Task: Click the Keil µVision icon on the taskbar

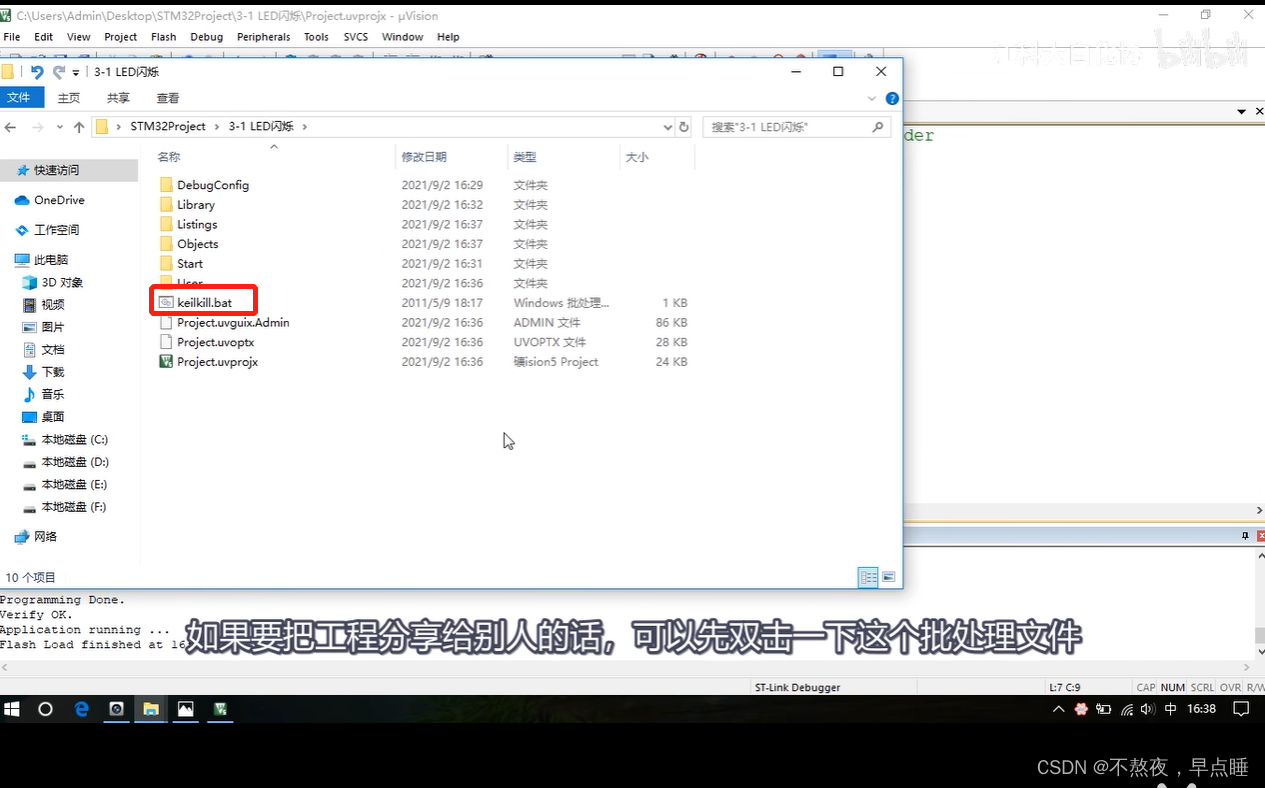Action: [x=220, y=709]
